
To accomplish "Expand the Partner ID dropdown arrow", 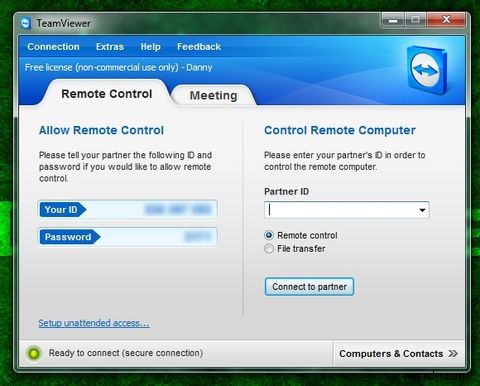I will 422,210.
